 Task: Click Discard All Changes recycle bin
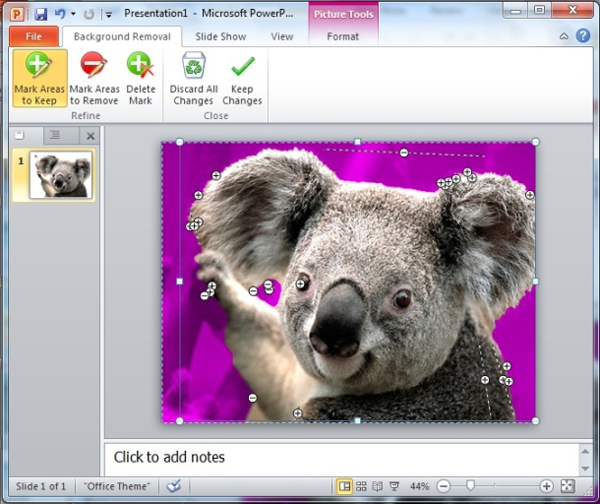194,78
